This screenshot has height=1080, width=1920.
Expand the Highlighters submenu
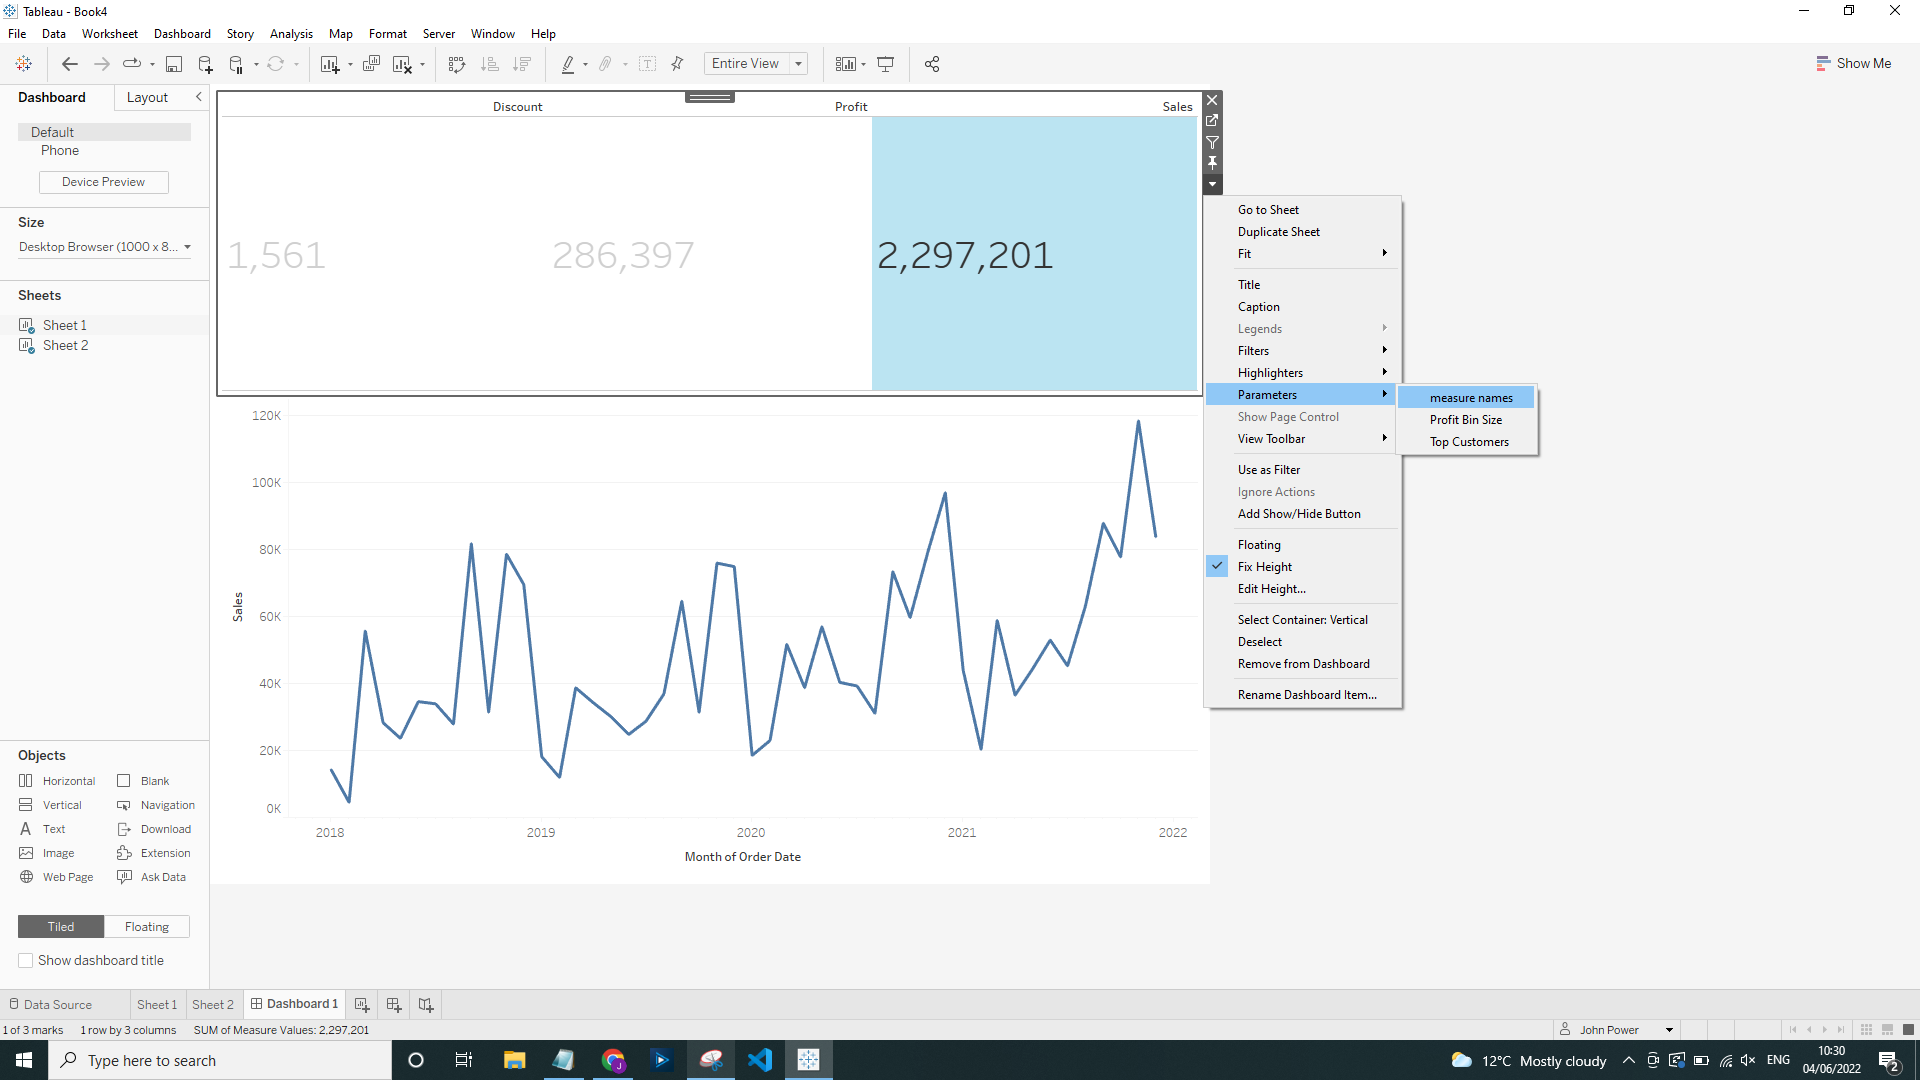point(1303,373)
